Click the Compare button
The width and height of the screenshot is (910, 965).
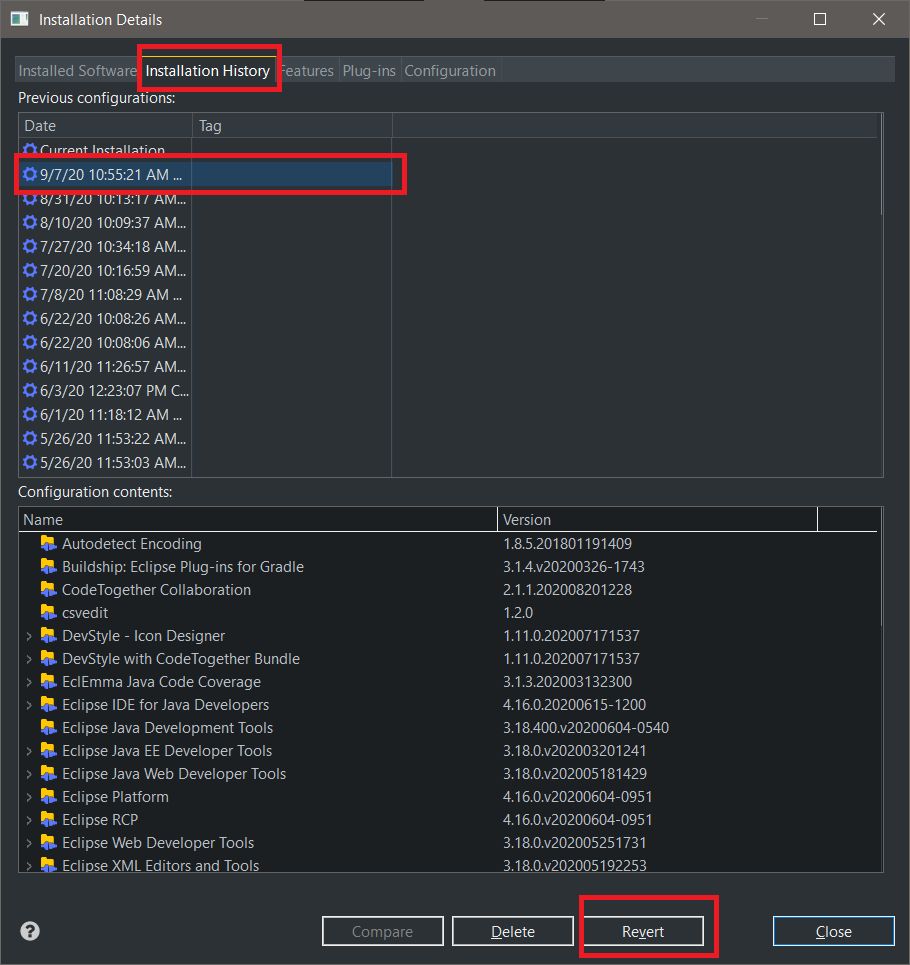(382, 931)
